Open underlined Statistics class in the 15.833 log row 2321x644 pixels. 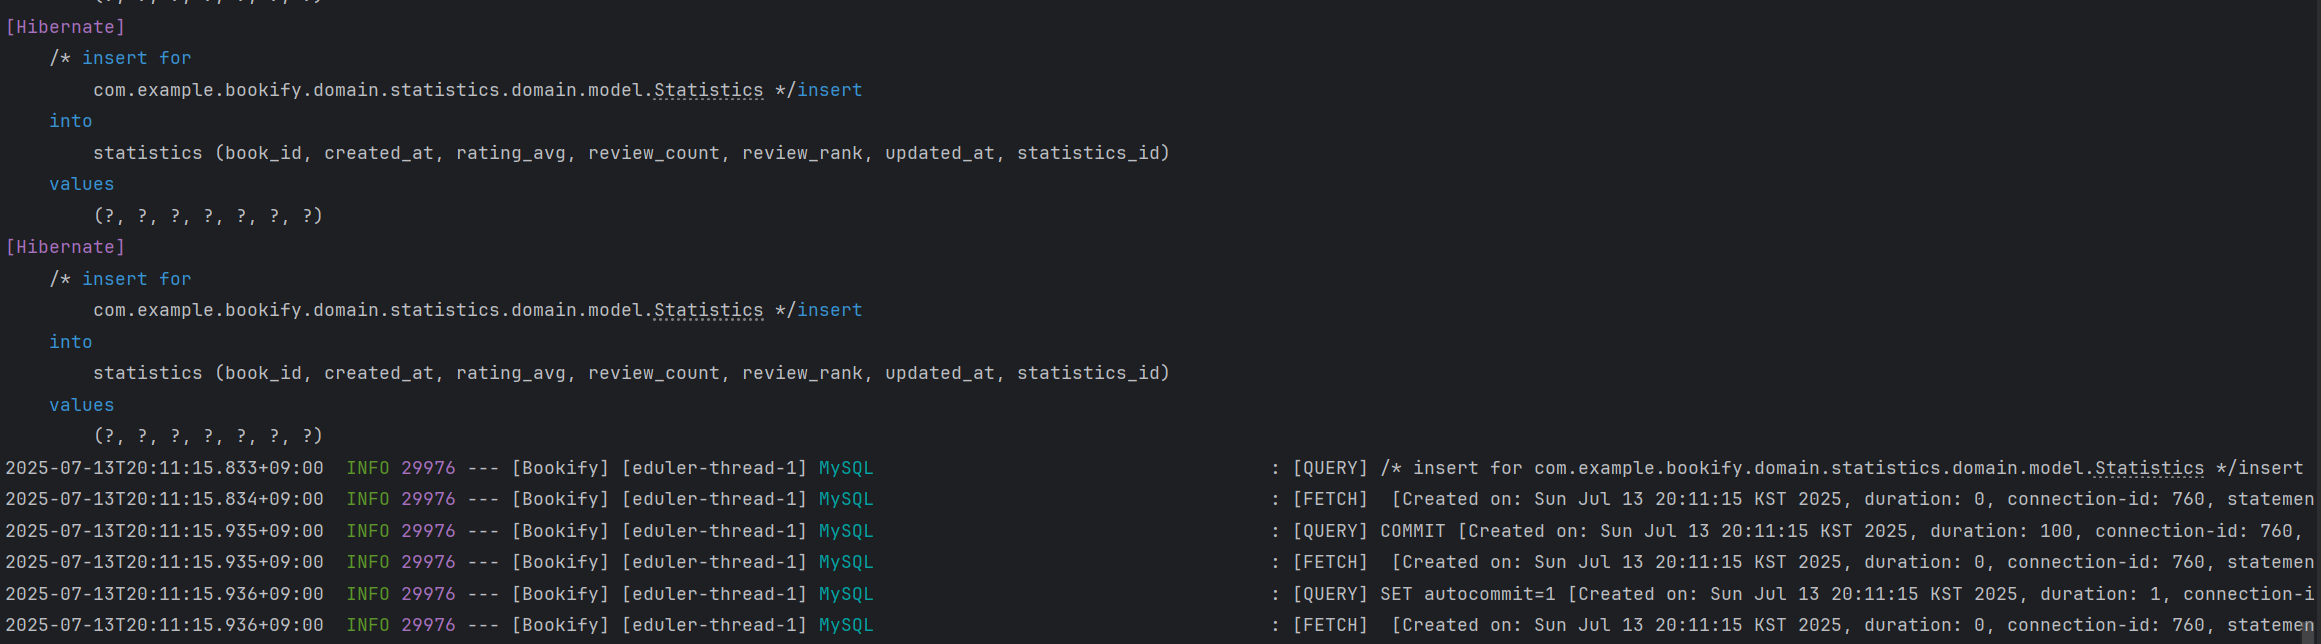pos(2149,468)
